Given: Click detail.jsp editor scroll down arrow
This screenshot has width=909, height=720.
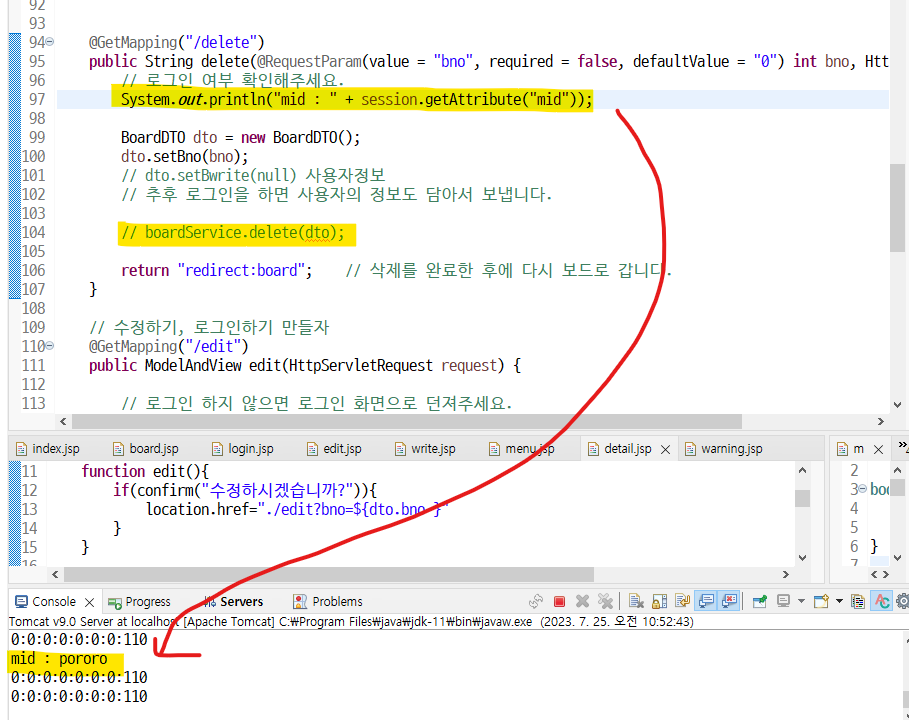Looking at the screenshot, I should coord(802,558).
